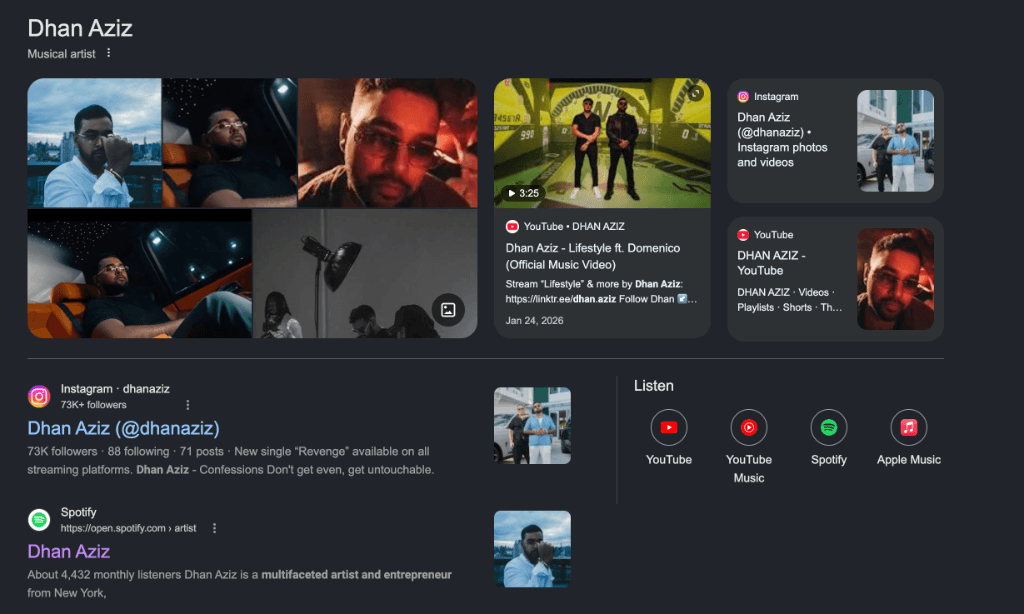Click the open.spotify.com artist URL
This screenshot has width=1024, height=614.
click(x=128, y=528)
